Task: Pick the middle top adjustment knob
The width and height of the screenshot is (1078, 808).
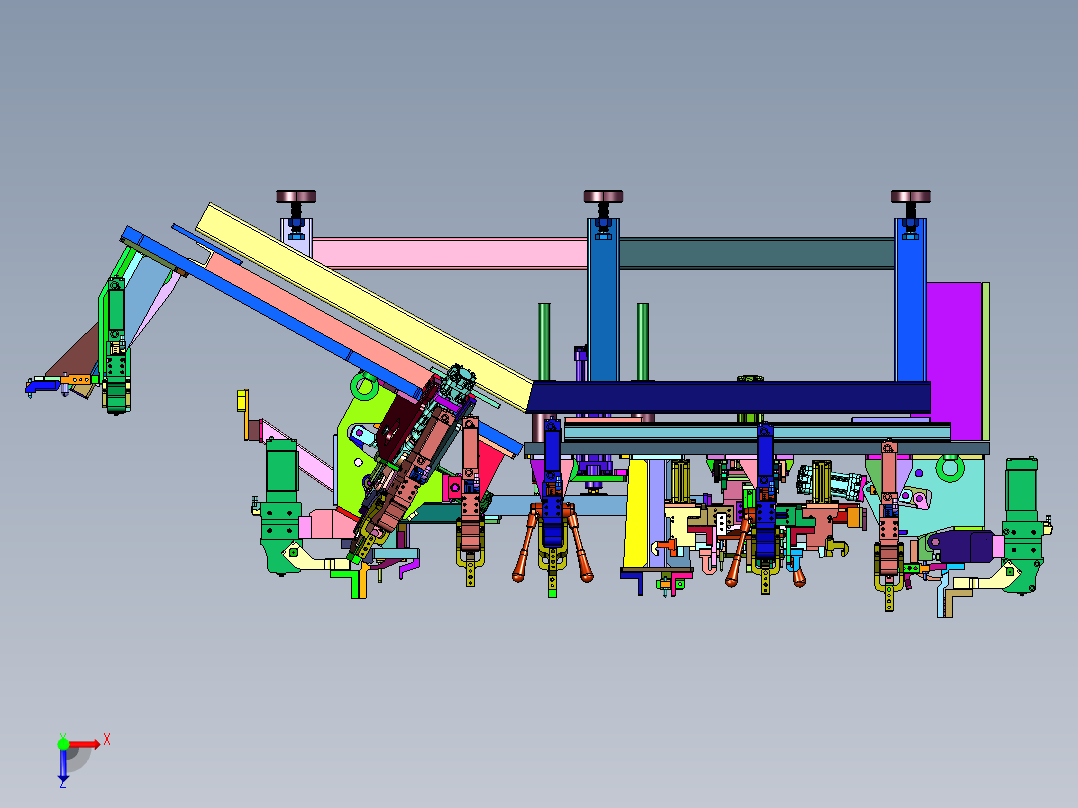Action: coord(603,197)
